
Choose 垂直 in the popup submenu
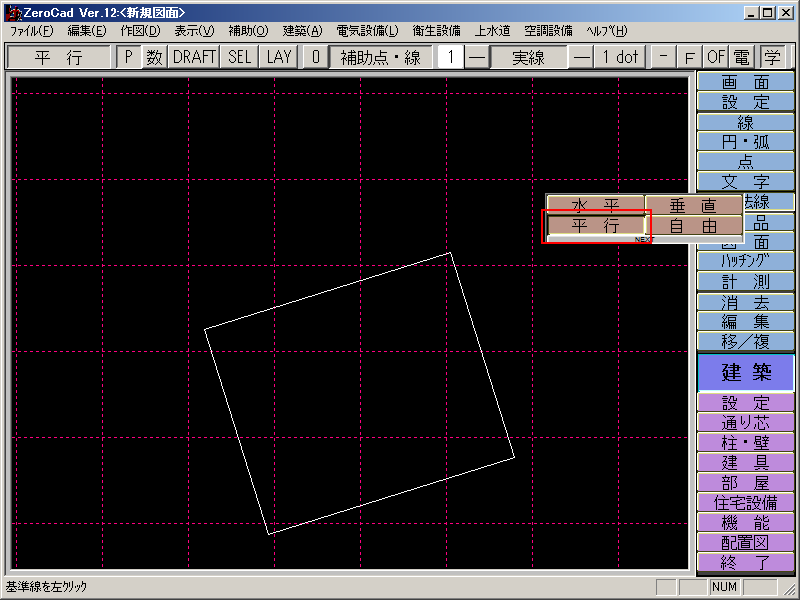pos(693,205)
